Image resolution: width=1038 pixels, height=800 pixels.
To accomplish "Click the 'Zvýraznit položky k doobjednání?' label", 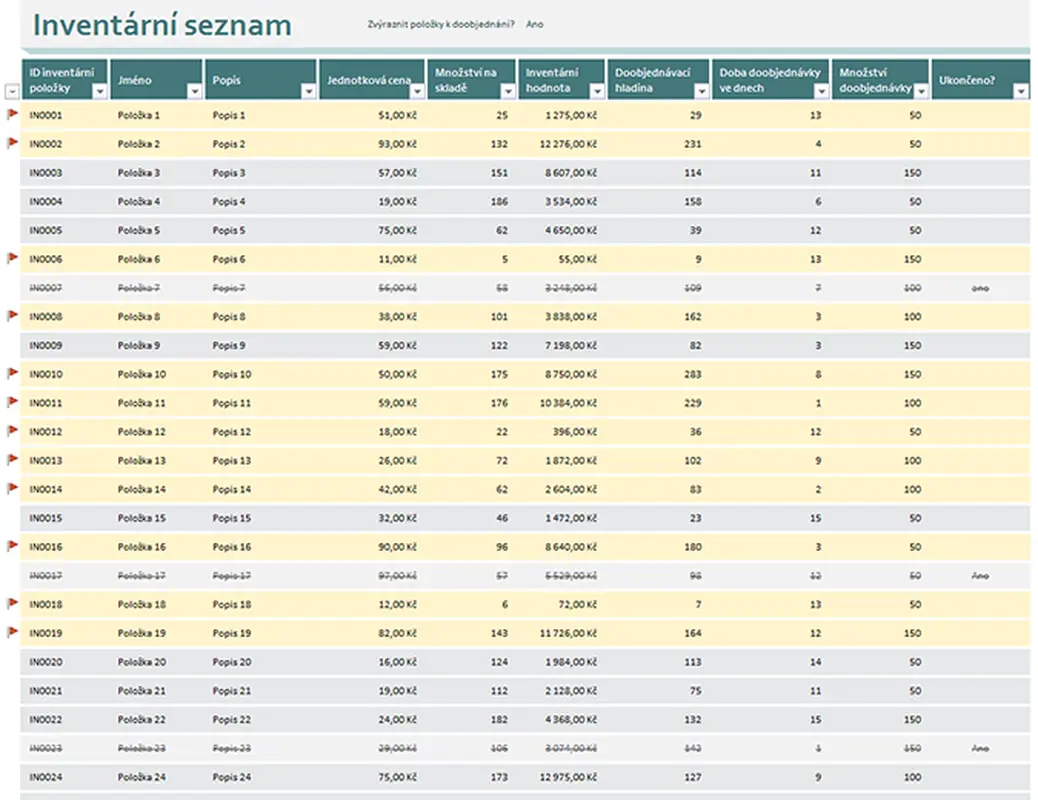I will [x=441, y=25].
